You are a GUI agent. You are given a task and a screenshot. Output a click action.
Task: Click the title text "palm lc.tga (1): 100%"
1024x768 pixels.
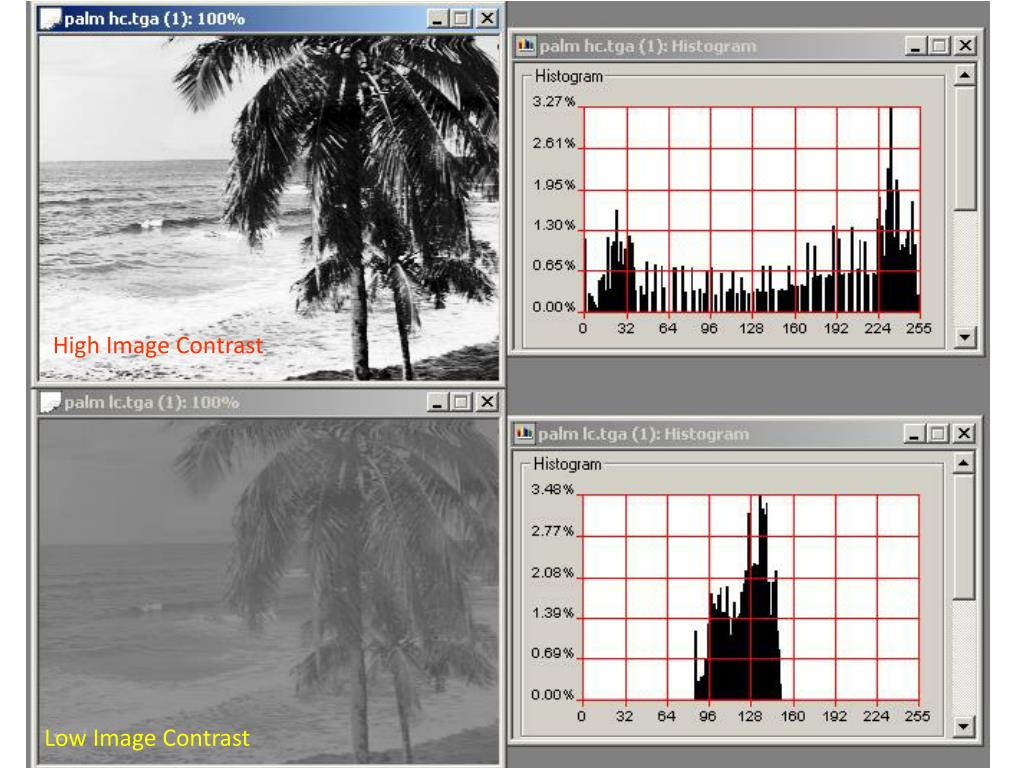152,402
